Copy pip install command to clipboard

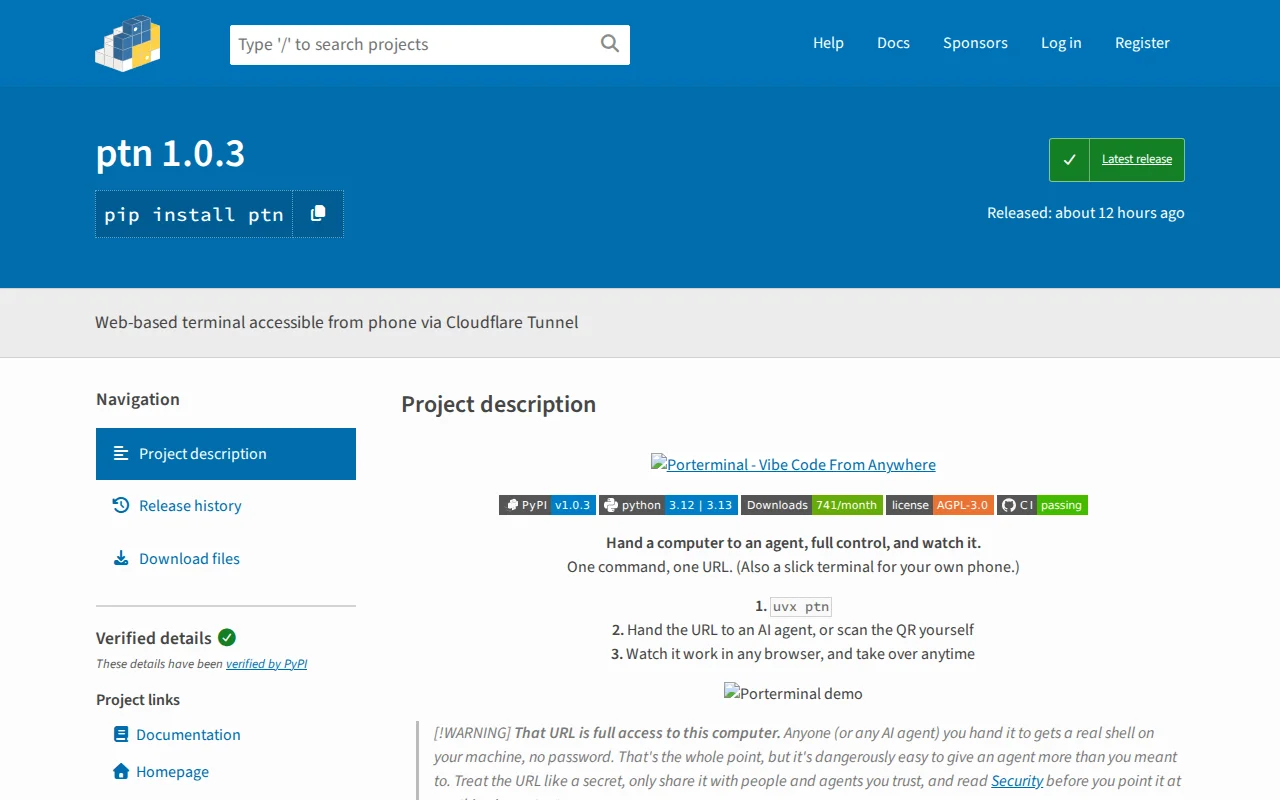coord(318,214)
